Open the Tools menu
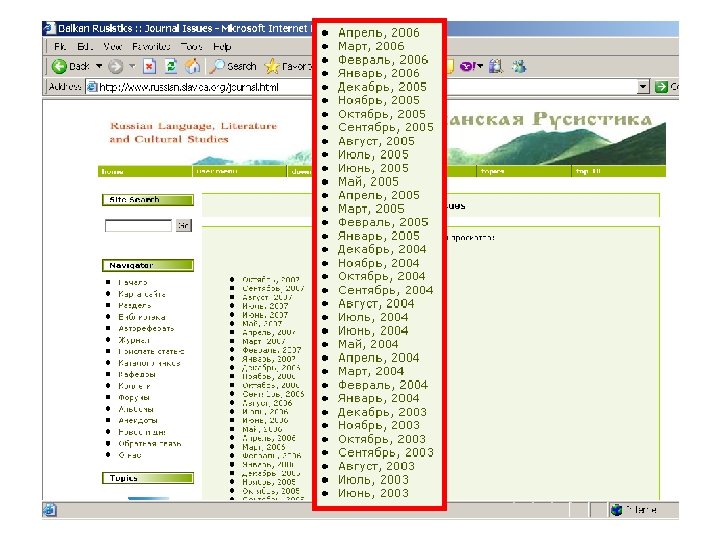This screenshot has height=540, width=720. tap(191, 46)
